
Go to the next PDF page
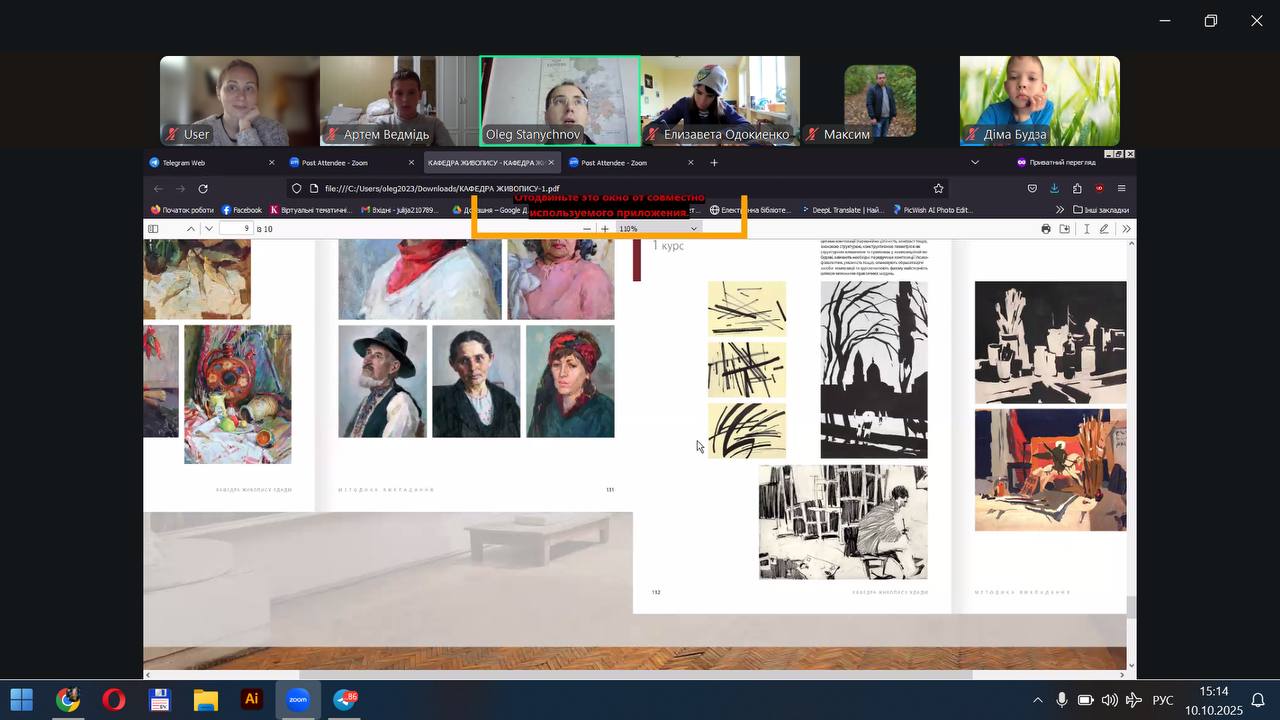click(208, 229)
